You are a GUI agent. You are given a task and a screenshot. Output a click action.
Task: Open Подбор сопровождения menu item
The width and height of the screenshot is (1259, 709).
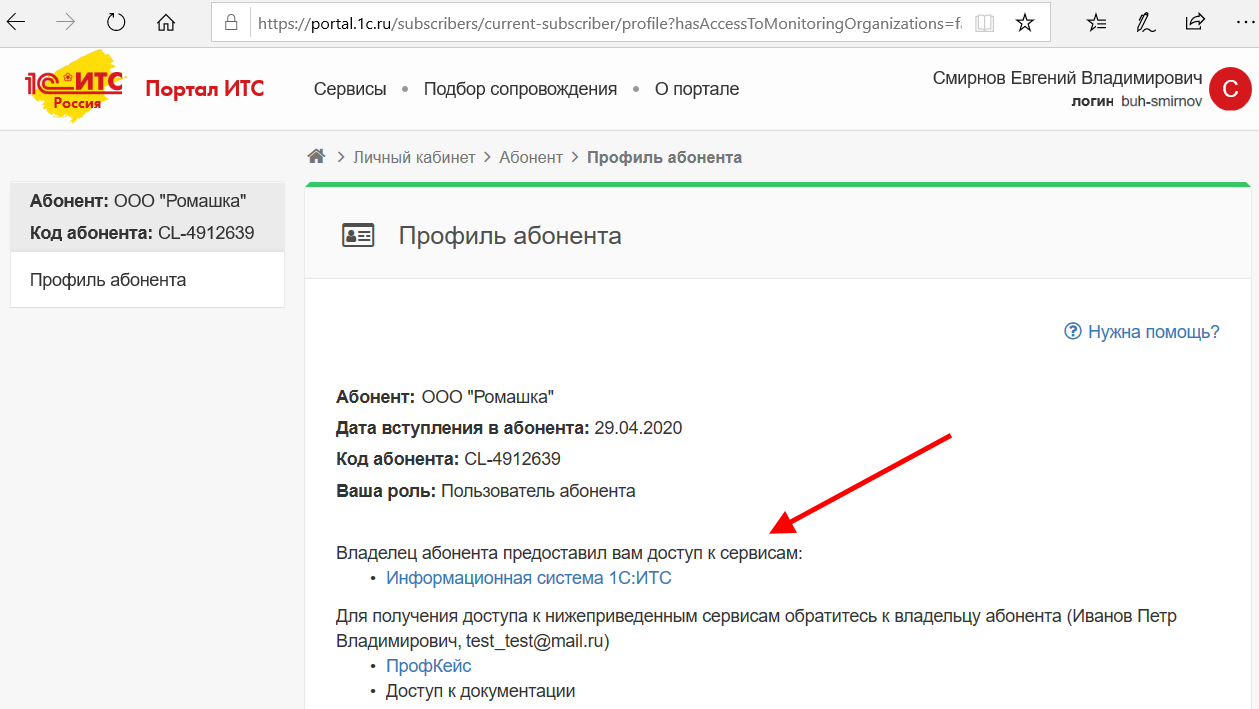(520, 89)
